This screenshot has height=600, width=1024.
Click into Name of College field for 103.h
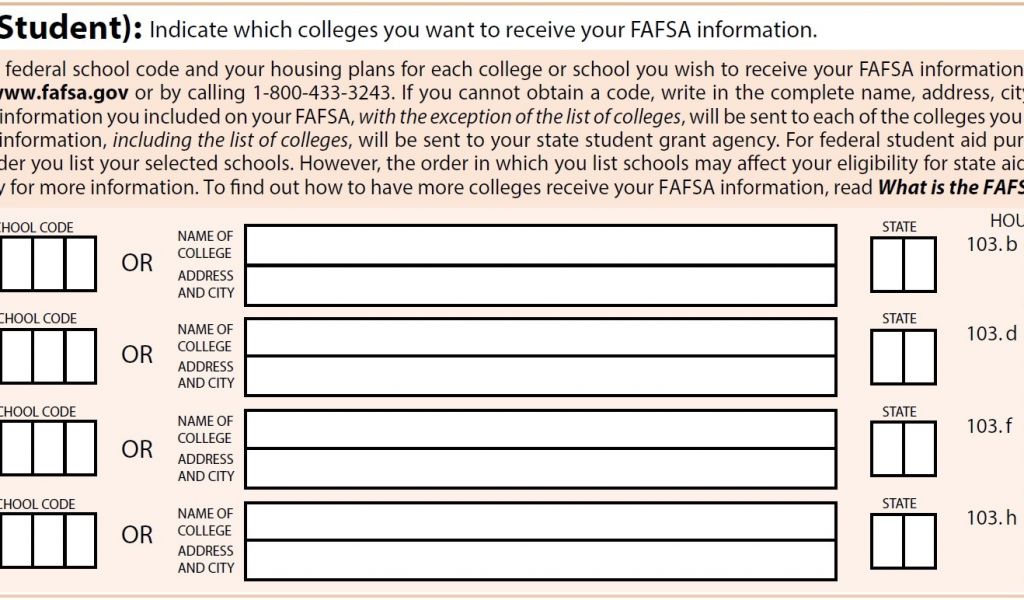pyautogui.click(x=540, y=521)
